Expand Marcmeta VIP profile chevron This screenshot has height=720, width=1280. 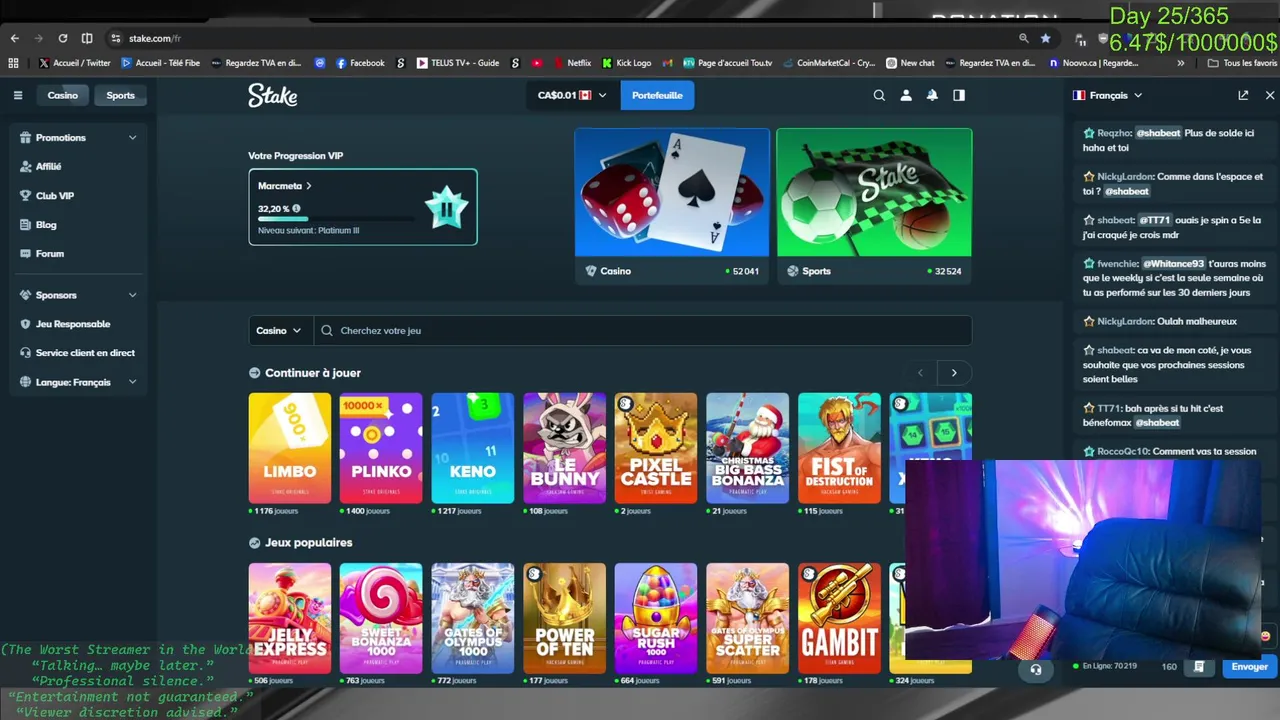tap(308, 186)
